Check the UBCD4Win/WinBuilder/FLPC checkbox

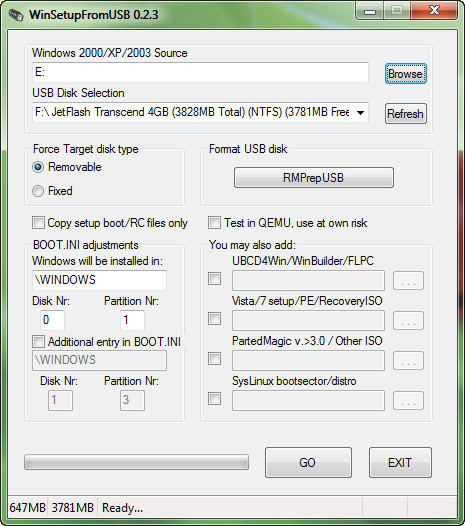(214, 278)
